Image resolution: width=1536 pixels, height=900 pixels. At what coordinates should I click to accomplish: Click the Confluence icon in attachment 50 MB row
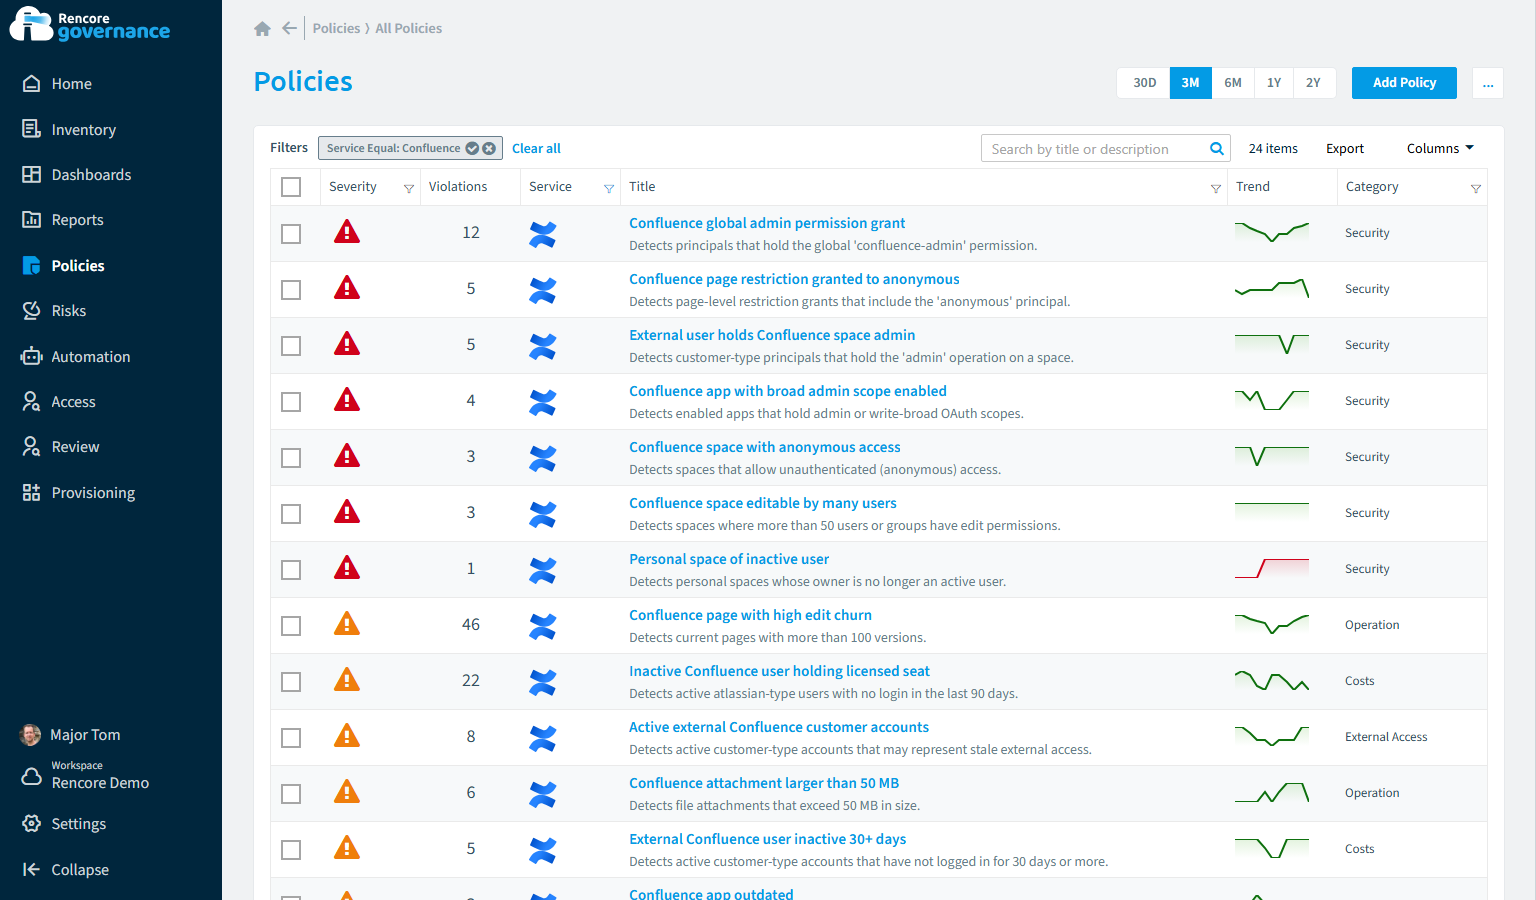[542, 795]
